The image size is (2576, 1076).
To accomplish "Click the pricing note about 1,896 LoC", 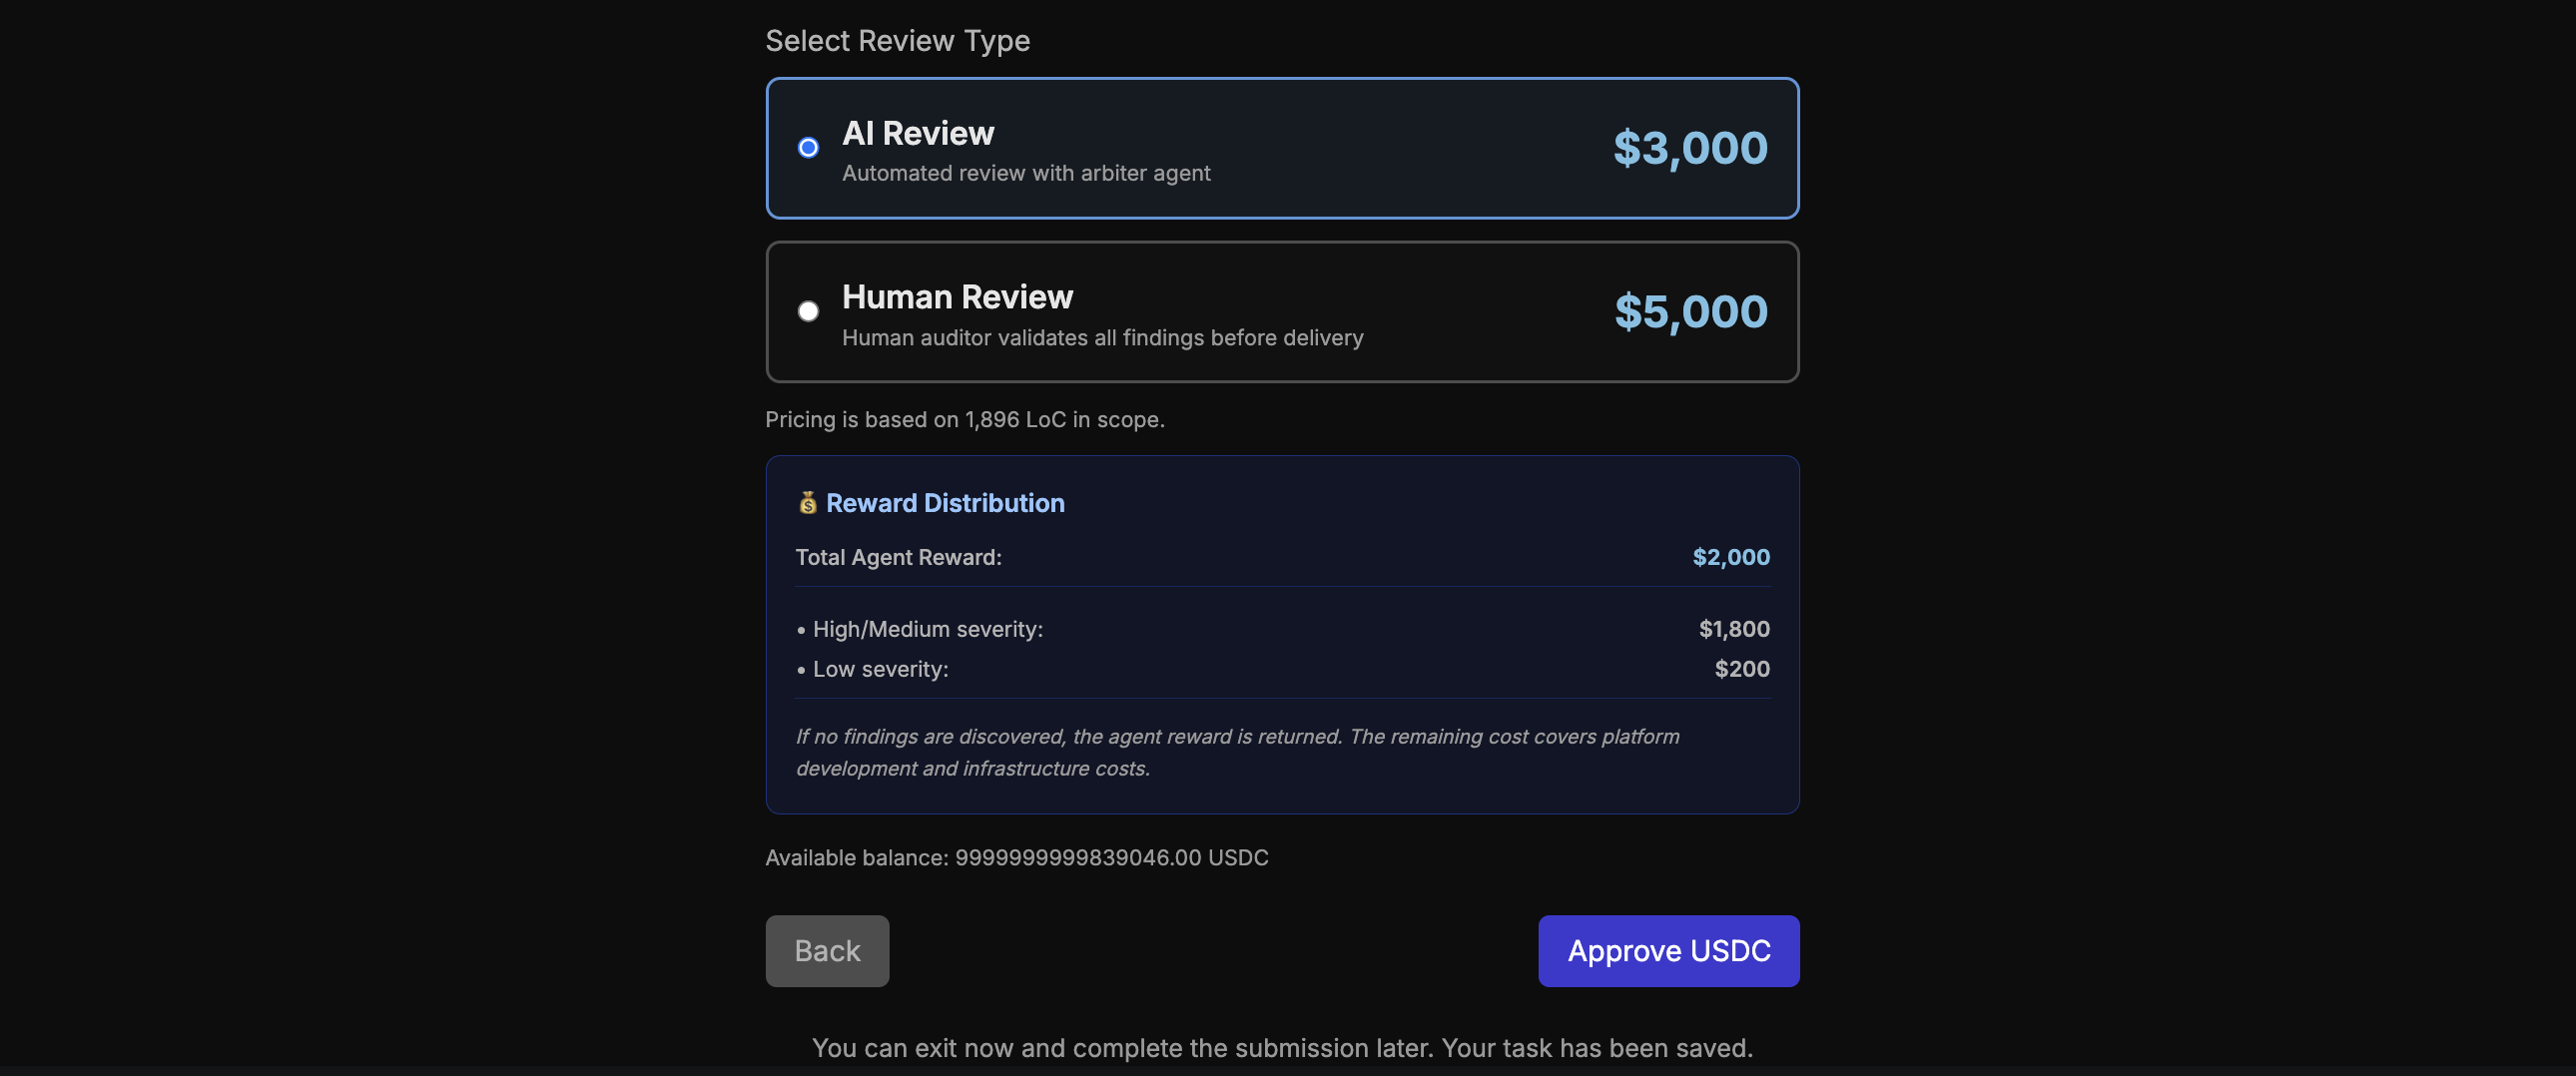I will (965, 419).
